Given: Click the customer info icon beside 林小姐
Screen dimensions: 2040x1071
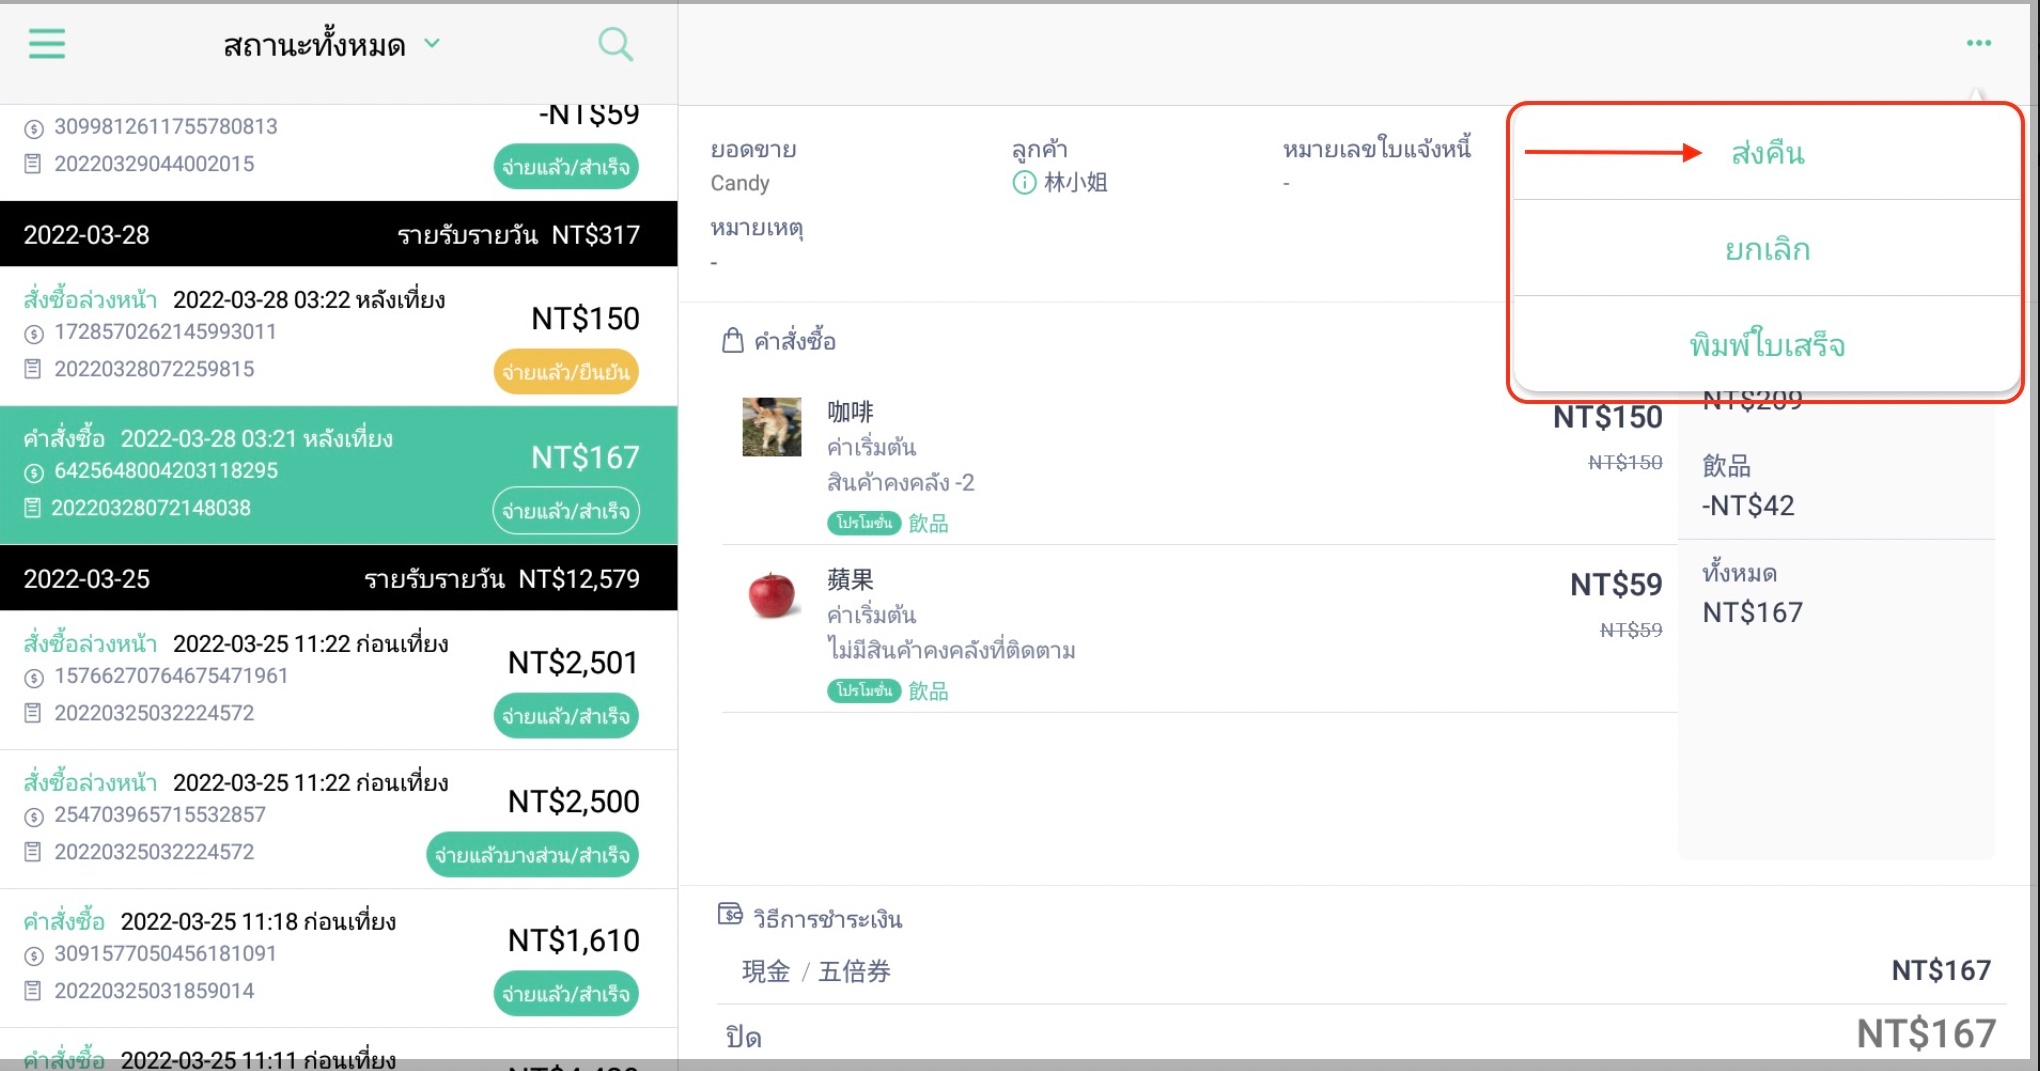Looking at the screenshot, I should 1024,183.
